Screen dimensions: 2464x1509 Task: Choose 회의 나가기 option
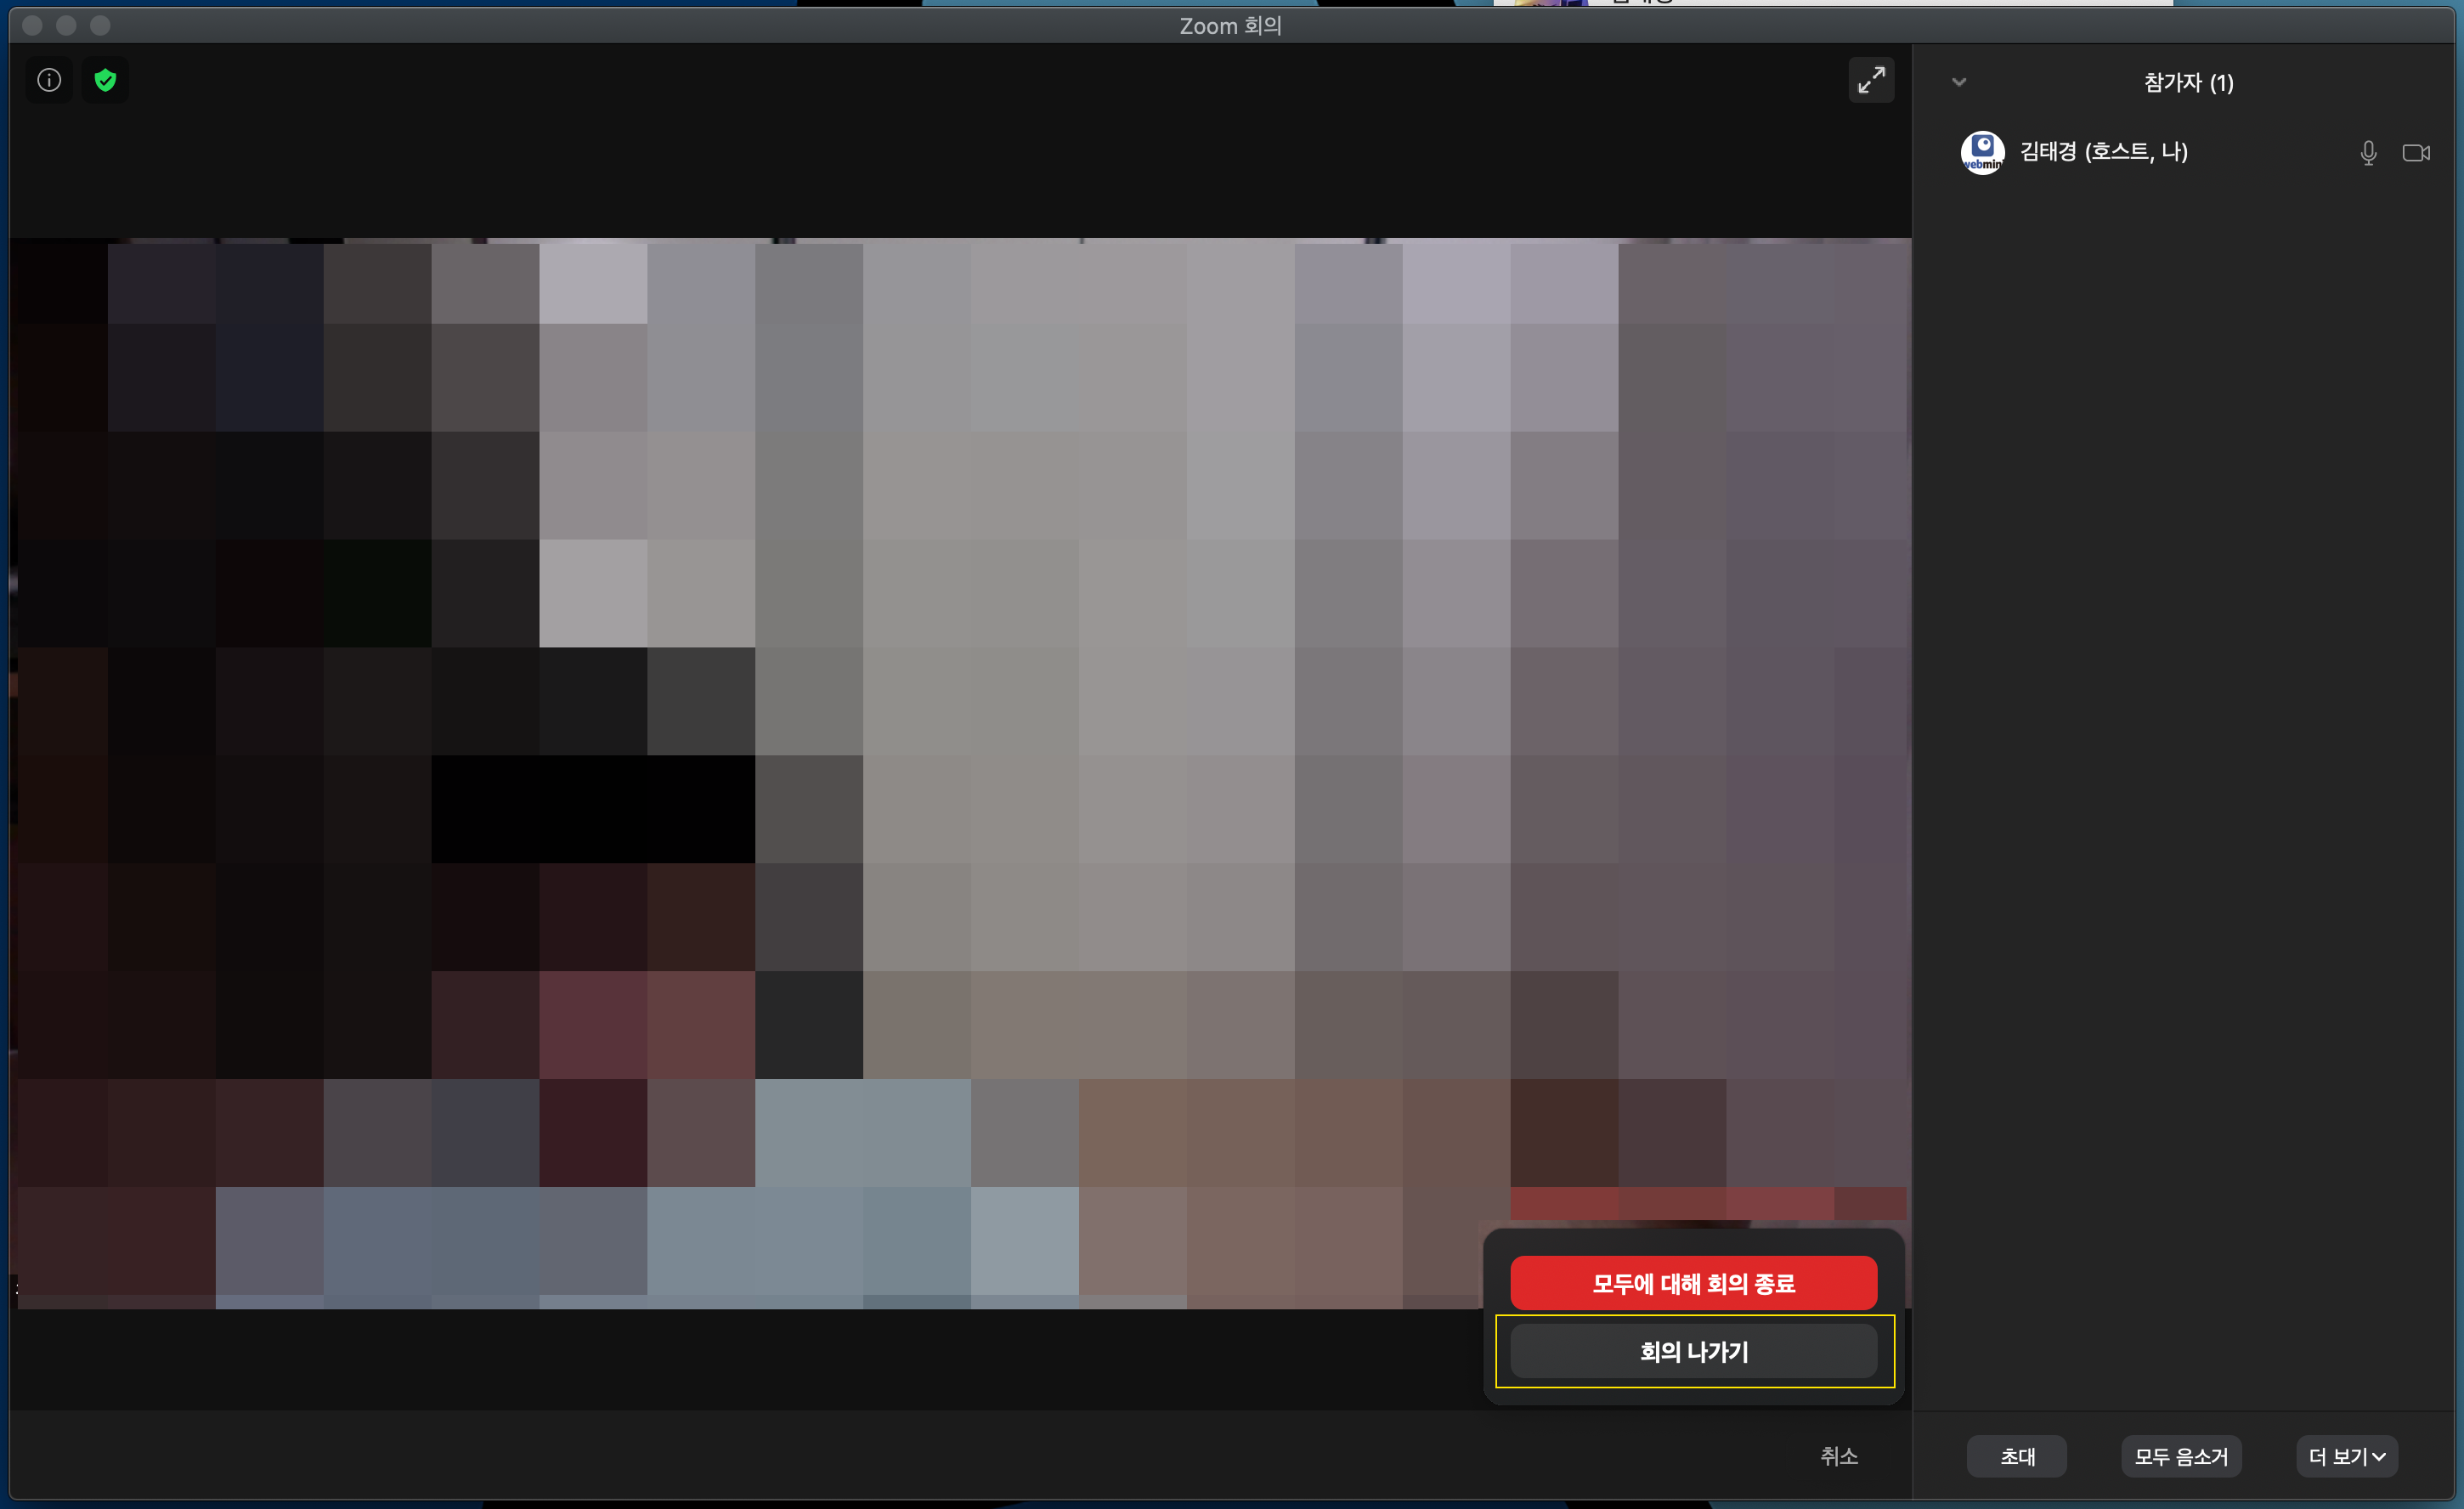1693,1351
